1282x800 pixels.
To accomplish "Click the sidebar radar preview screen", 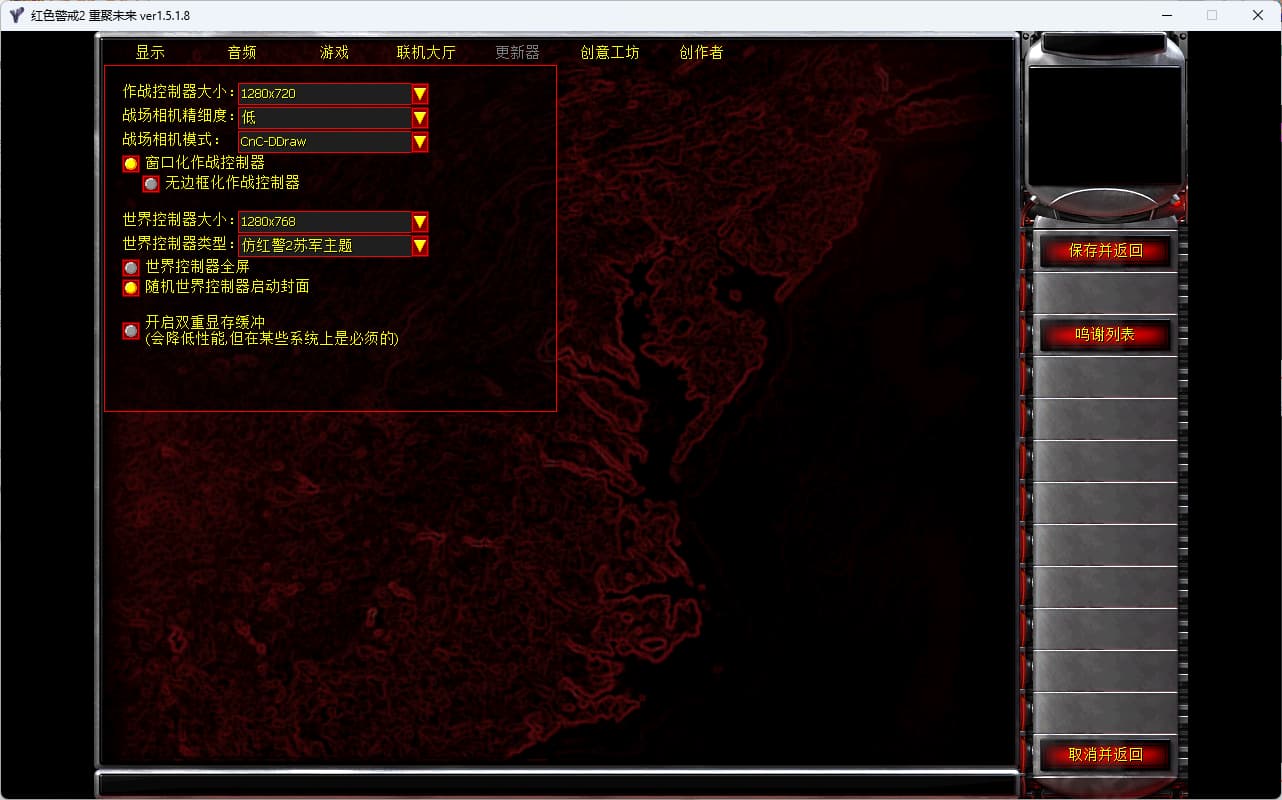I will [1105, 125].
